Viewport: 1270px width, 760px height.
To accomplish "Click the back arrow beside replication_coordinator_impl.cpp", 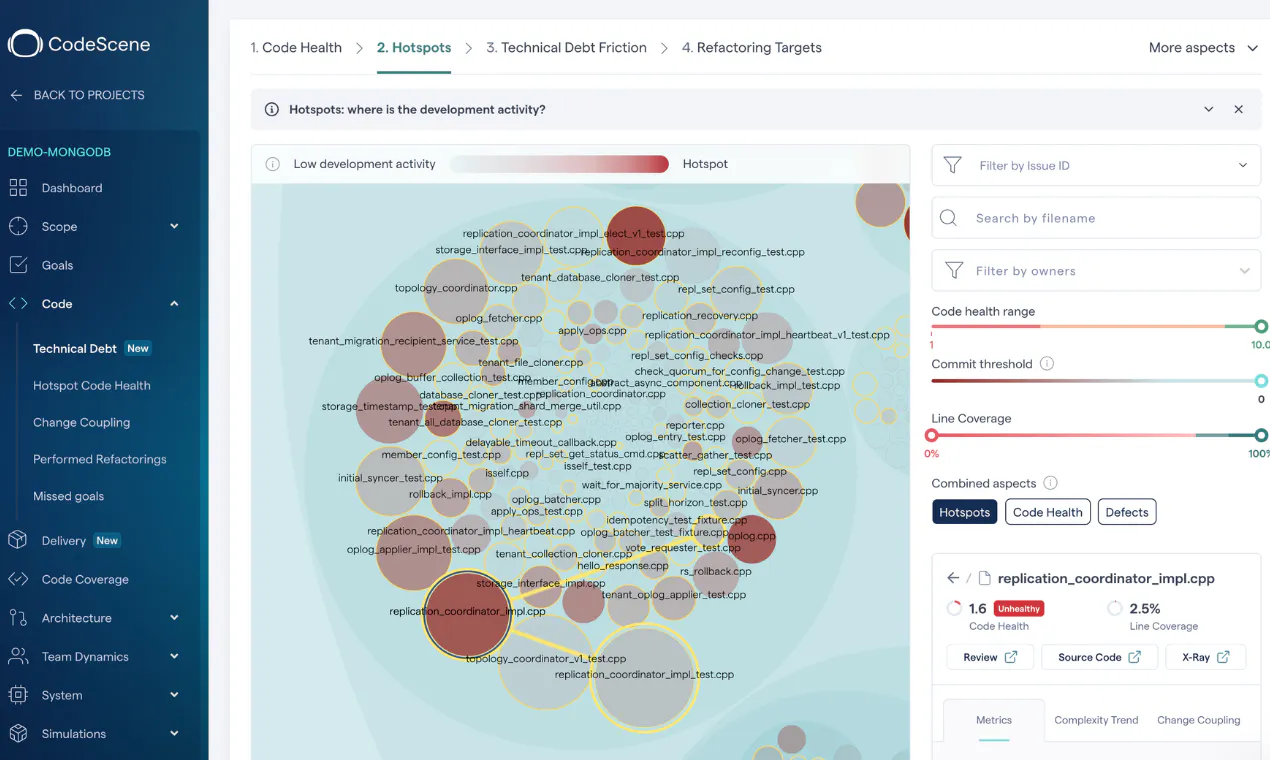I will 953,578.
